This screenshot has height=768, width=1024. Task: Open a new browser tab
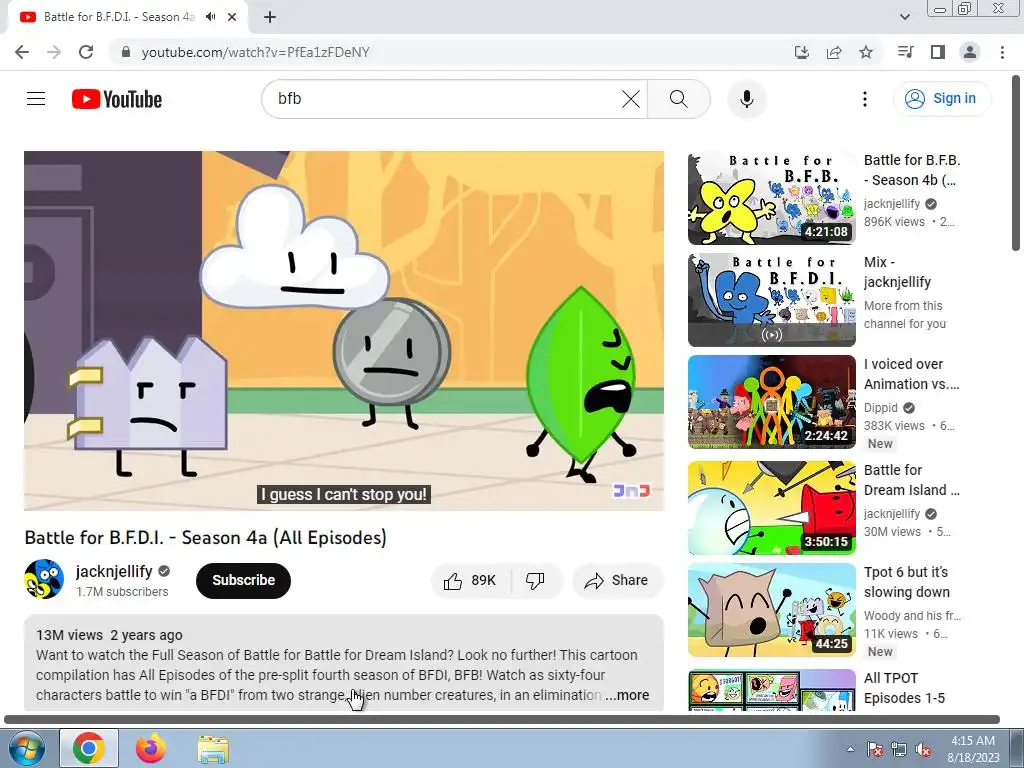tap(270, 17)
